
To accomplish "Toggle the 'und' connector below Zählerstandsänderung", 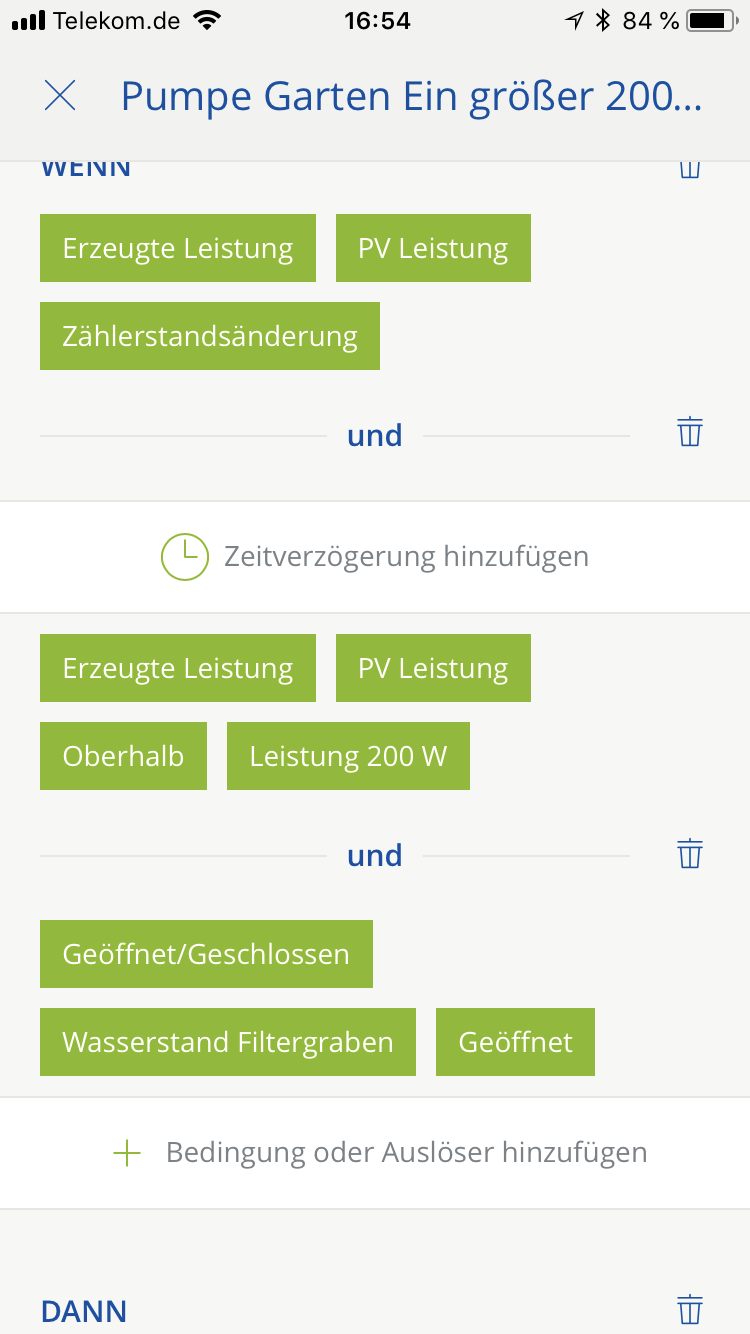I will [x=374, y=435].
